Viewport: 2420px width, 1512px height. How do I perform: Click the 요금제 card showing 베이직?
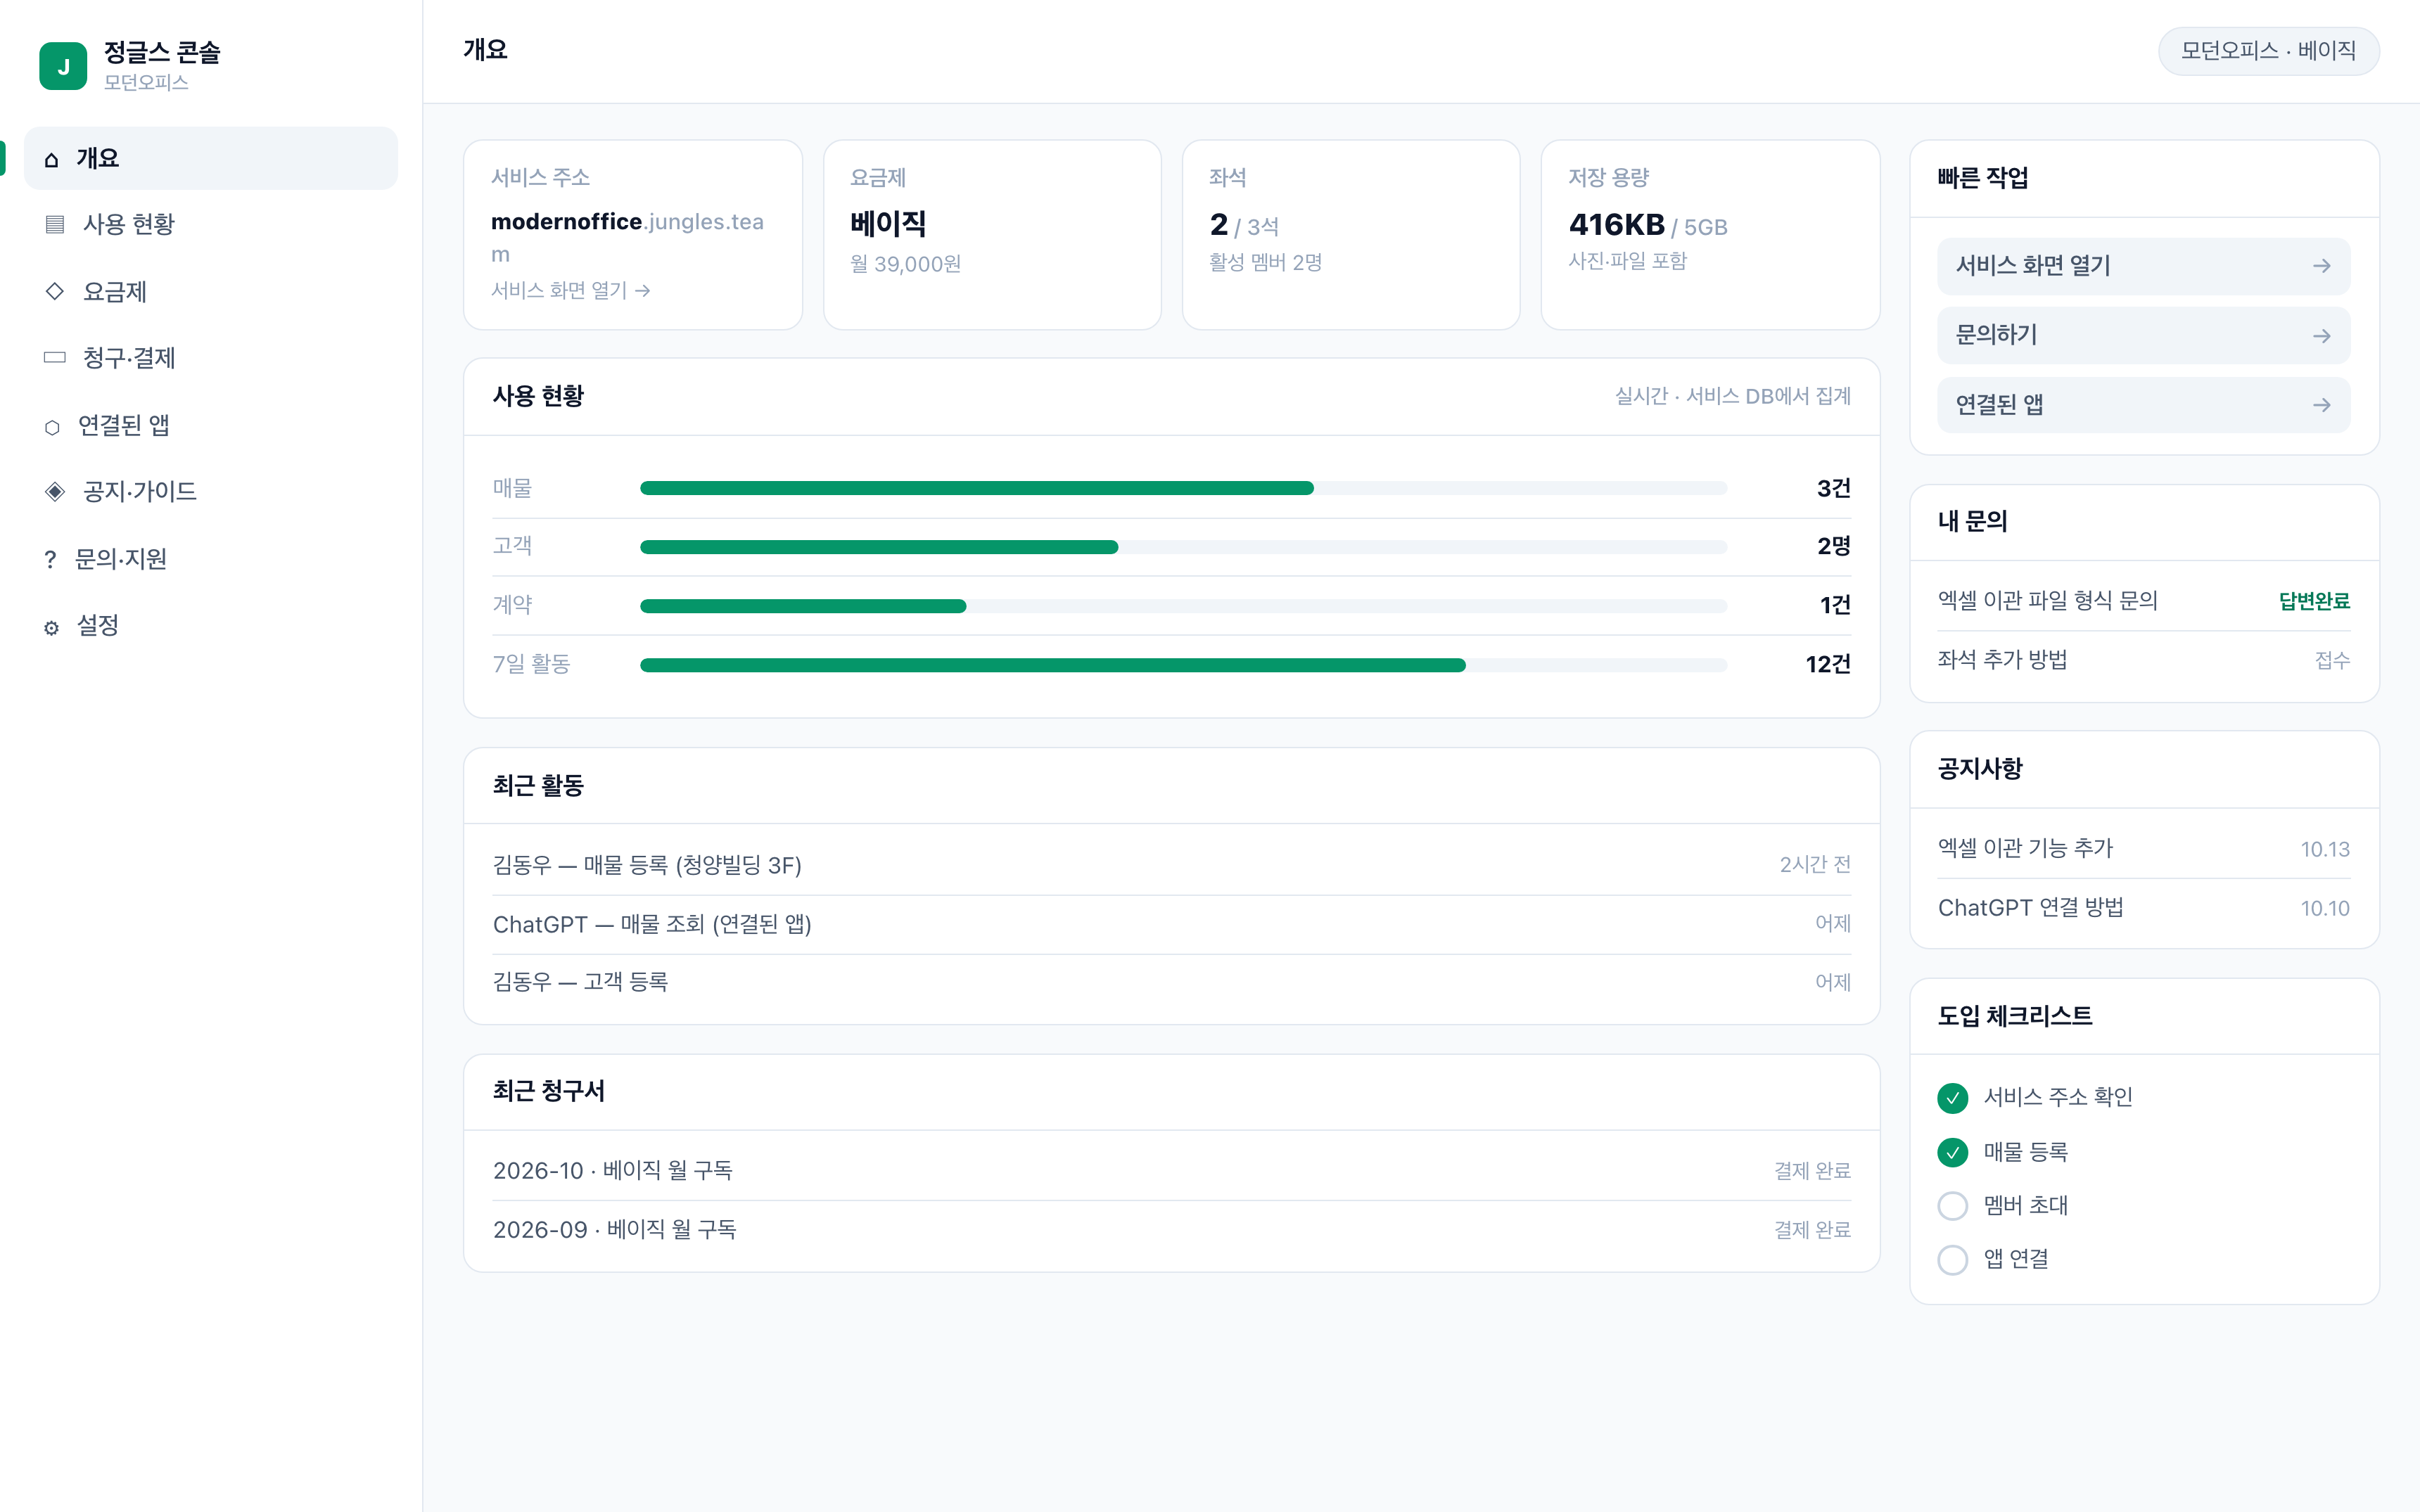point(992,235)
